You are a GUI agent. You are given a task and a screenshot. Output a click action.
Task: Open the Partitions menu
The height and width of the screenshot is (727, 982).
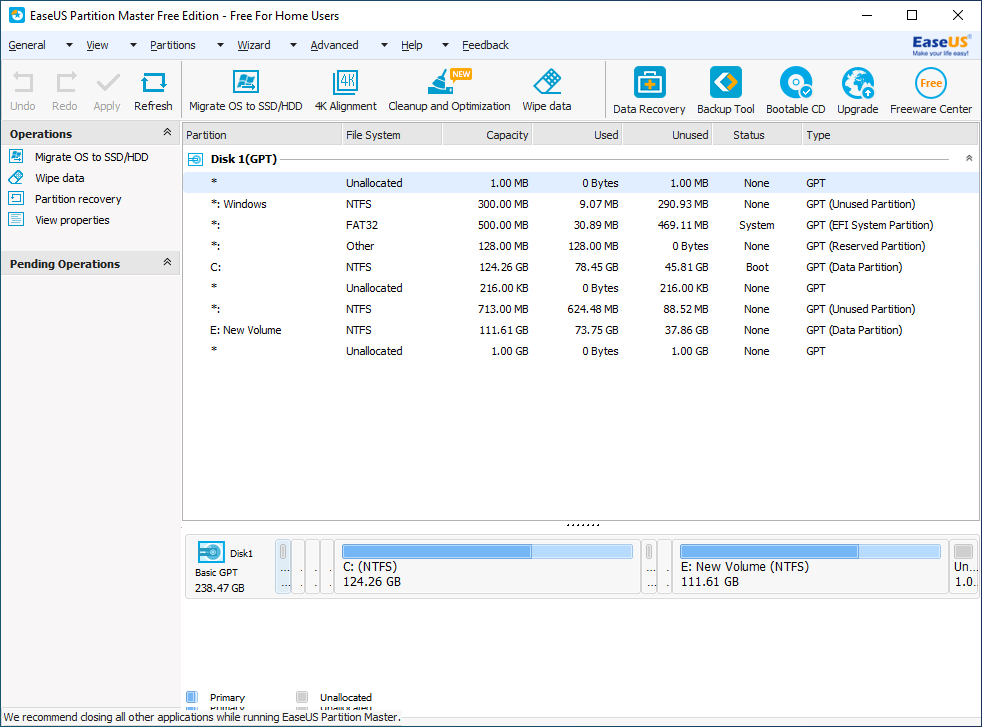(x=173, y=45)
